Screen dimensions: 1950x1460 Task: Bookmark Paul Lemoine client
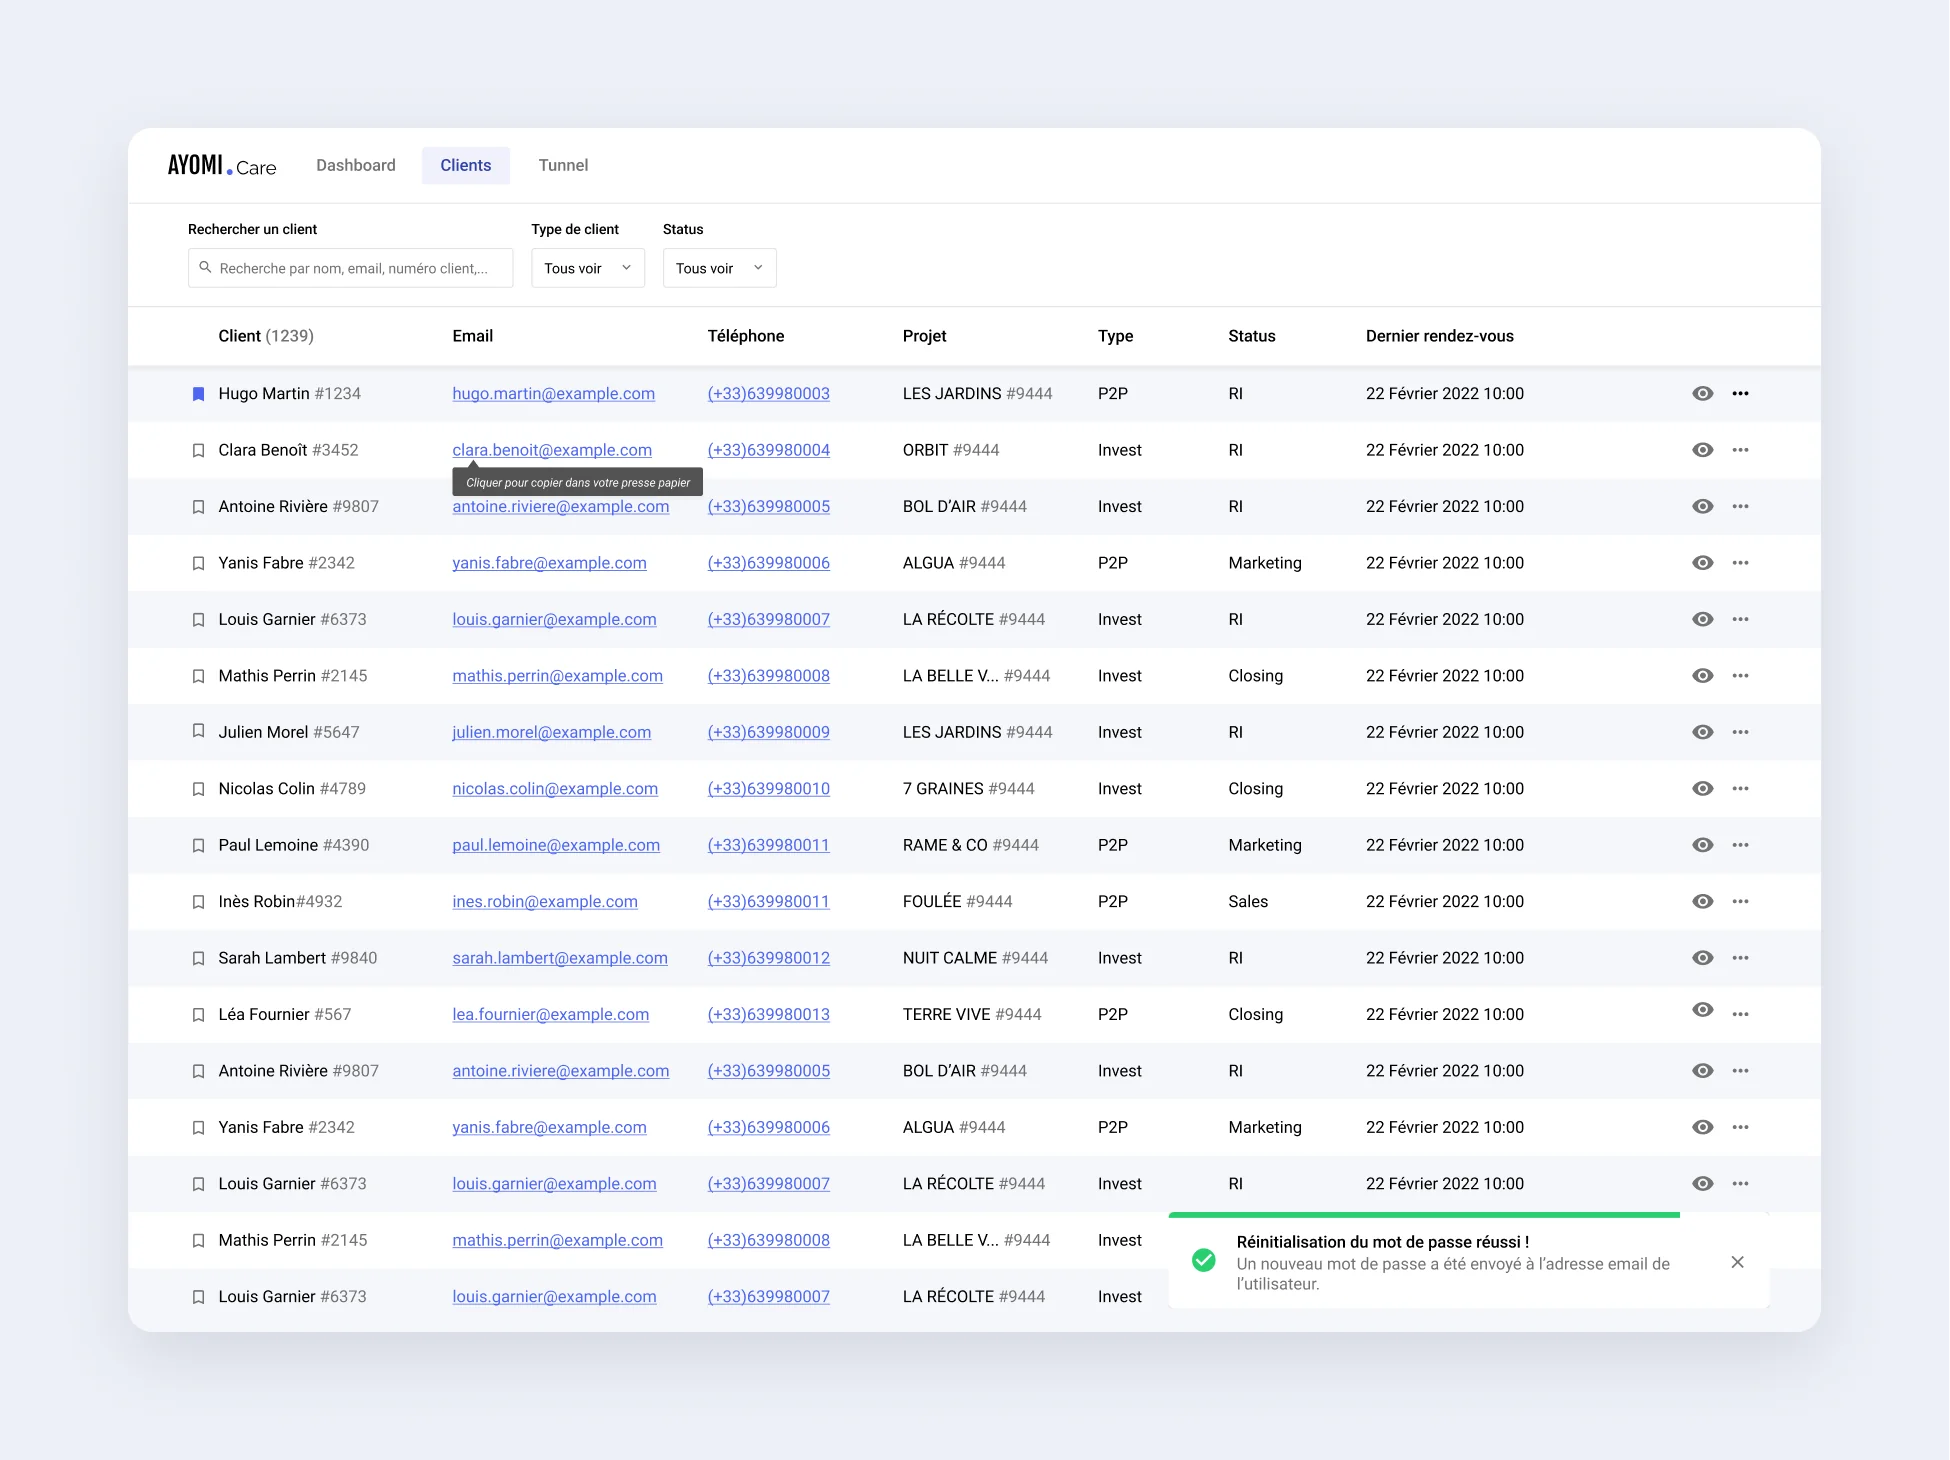[198, 846]
